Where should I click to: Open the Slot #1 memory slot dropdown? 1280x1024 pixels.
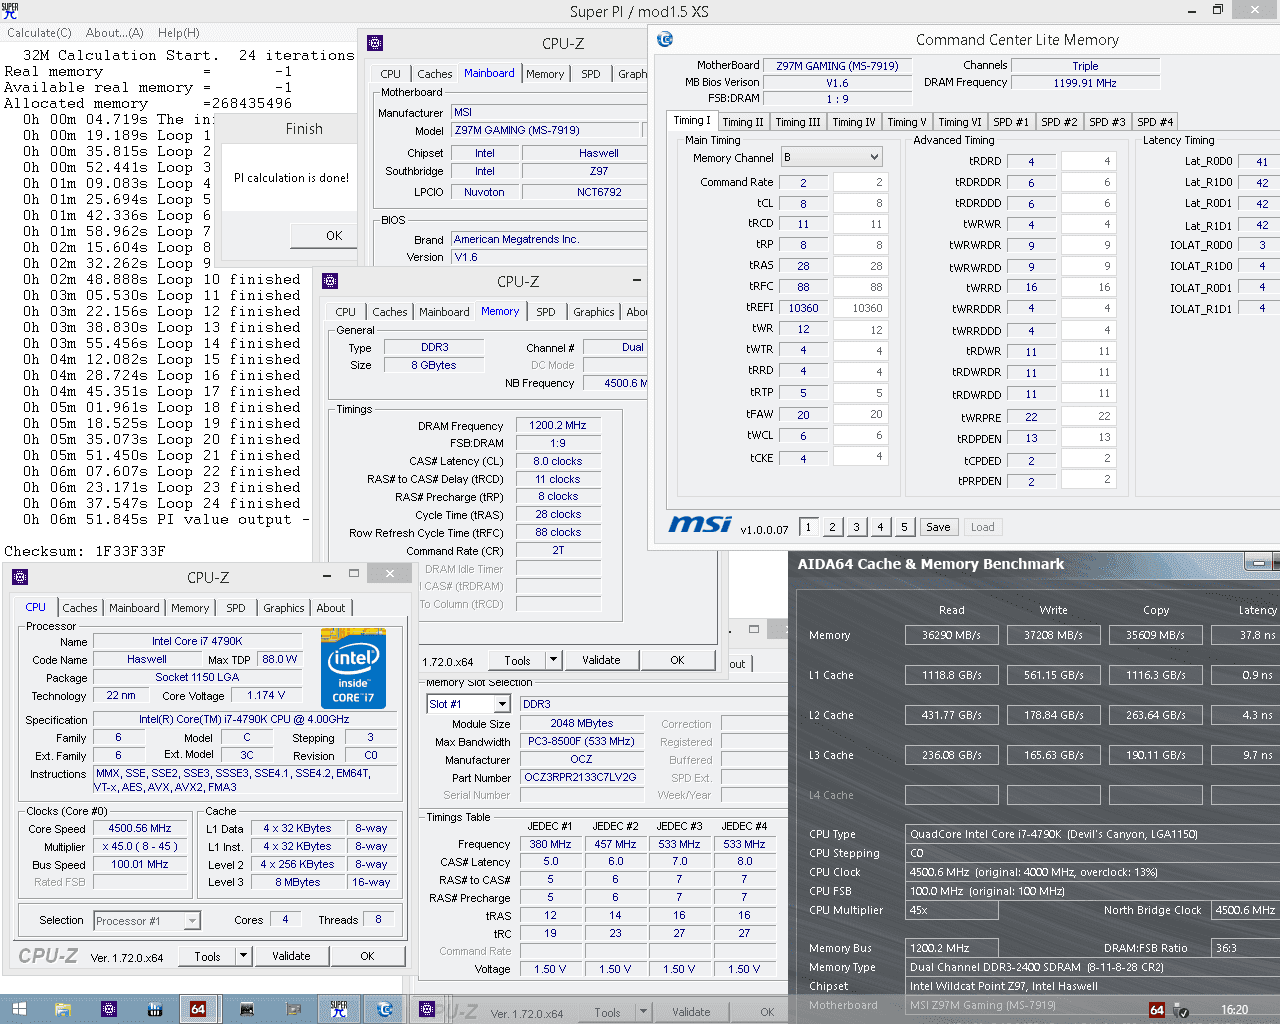coord(469,704)
